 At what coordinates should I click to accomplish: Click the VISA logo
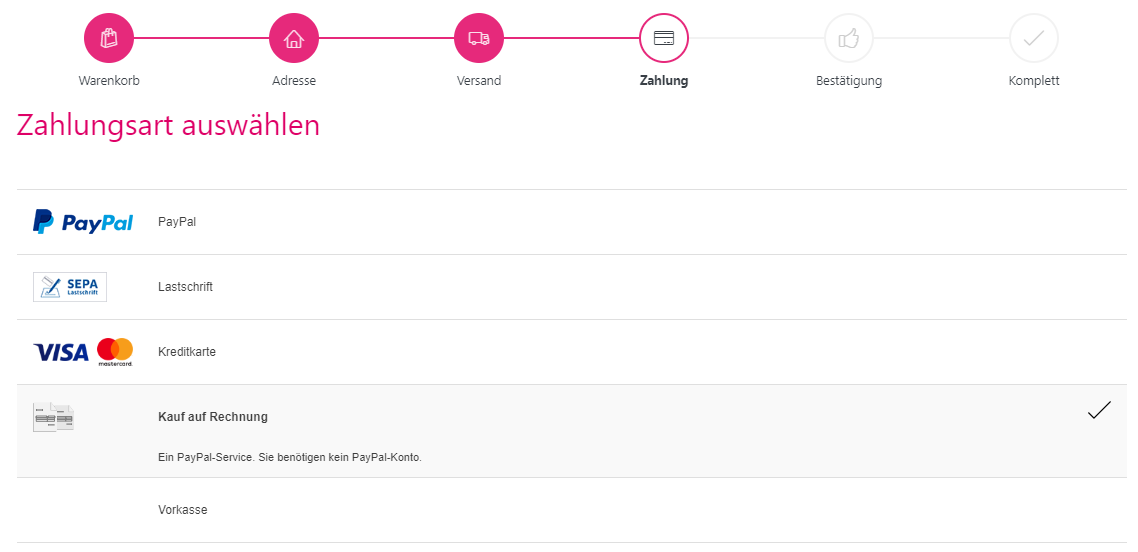[x=61, y=352]
